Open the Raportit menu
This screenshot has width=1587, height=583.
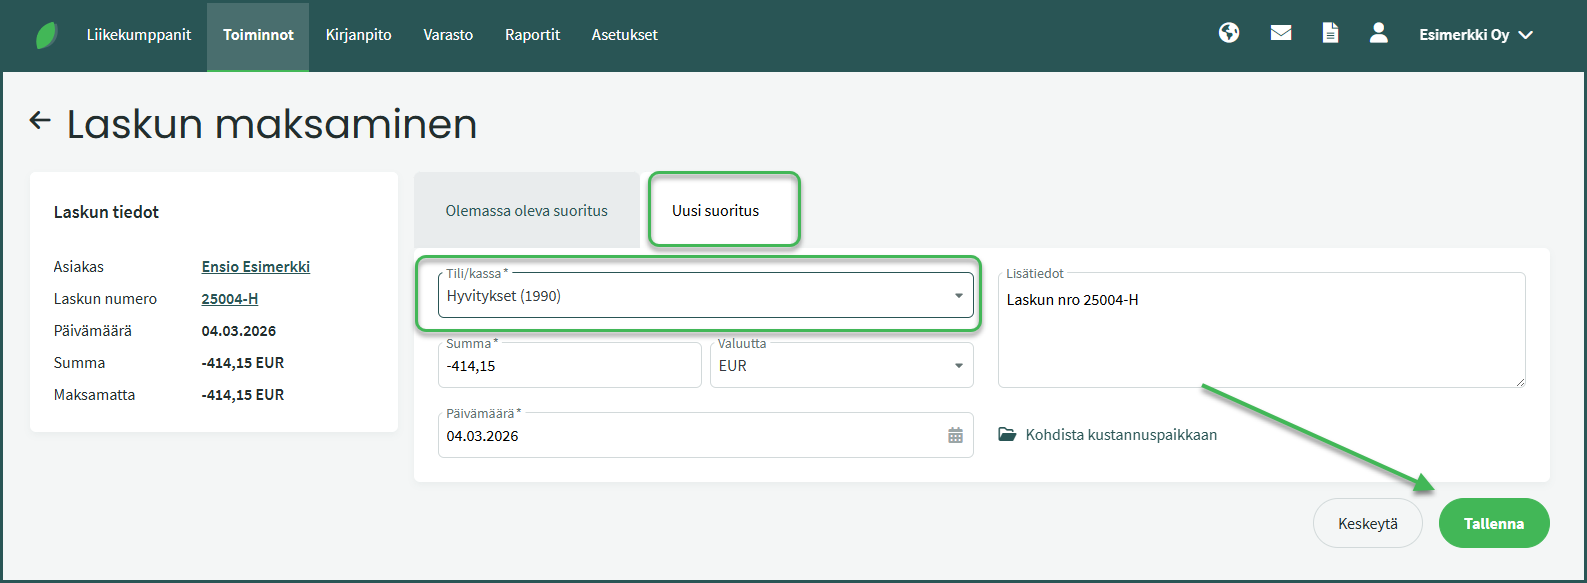pyautogui.click(x=532, y=35)
